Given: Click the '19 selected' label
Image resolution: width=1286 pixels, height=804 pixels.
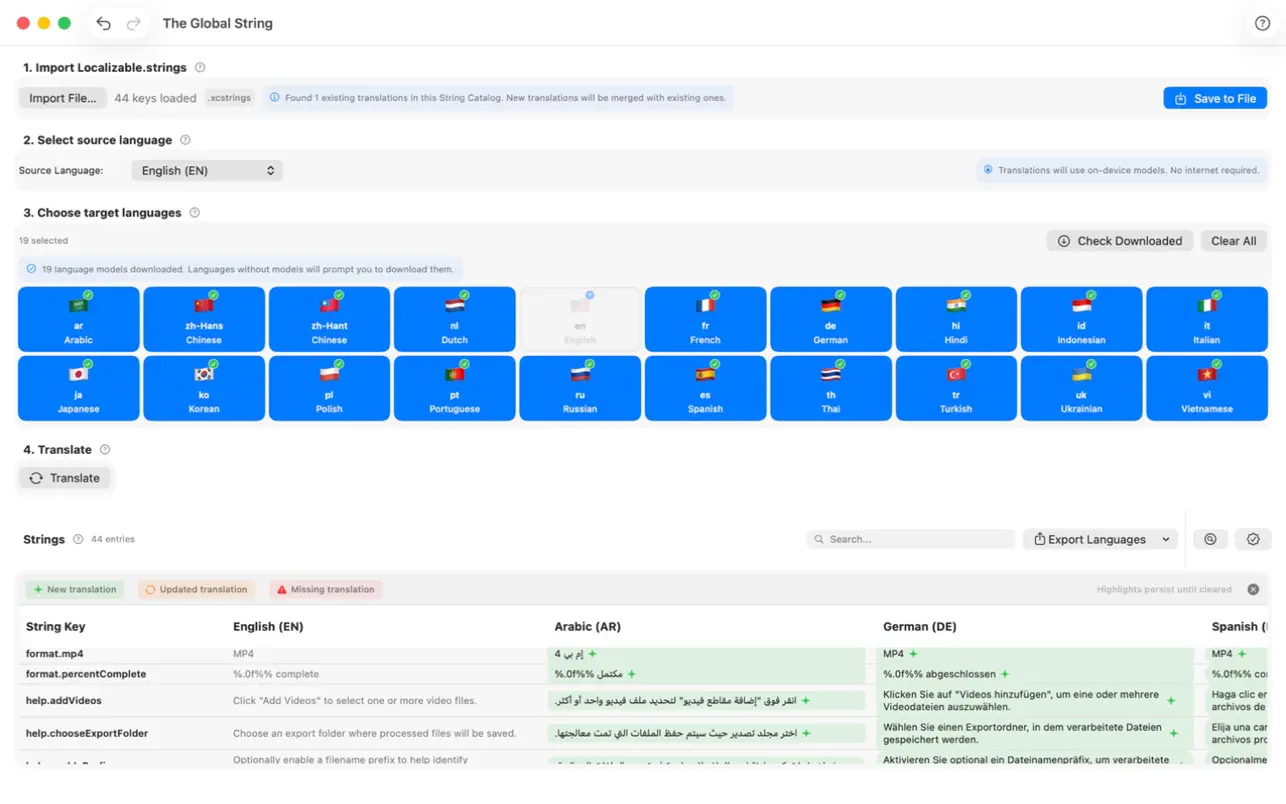Looking at the screenshot, I should 43,241.
